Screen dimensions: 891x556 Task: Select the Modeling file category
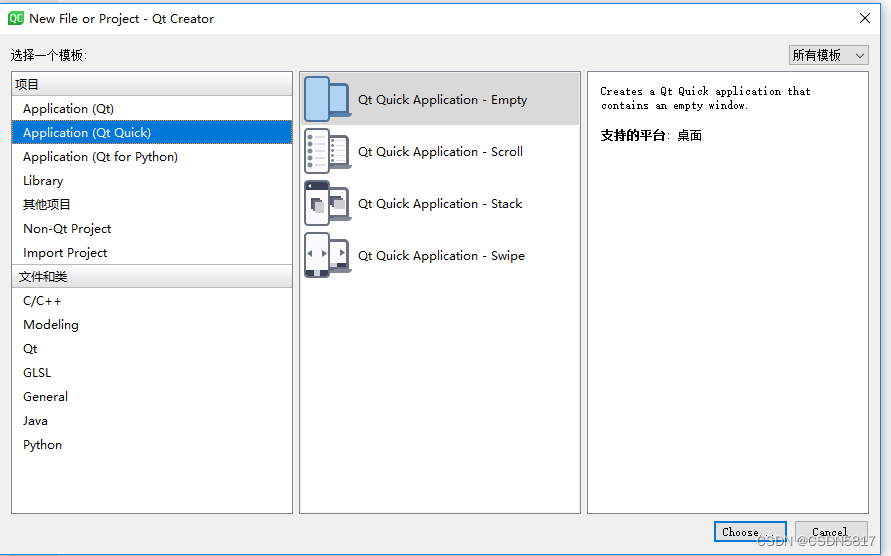pos(152,325)
